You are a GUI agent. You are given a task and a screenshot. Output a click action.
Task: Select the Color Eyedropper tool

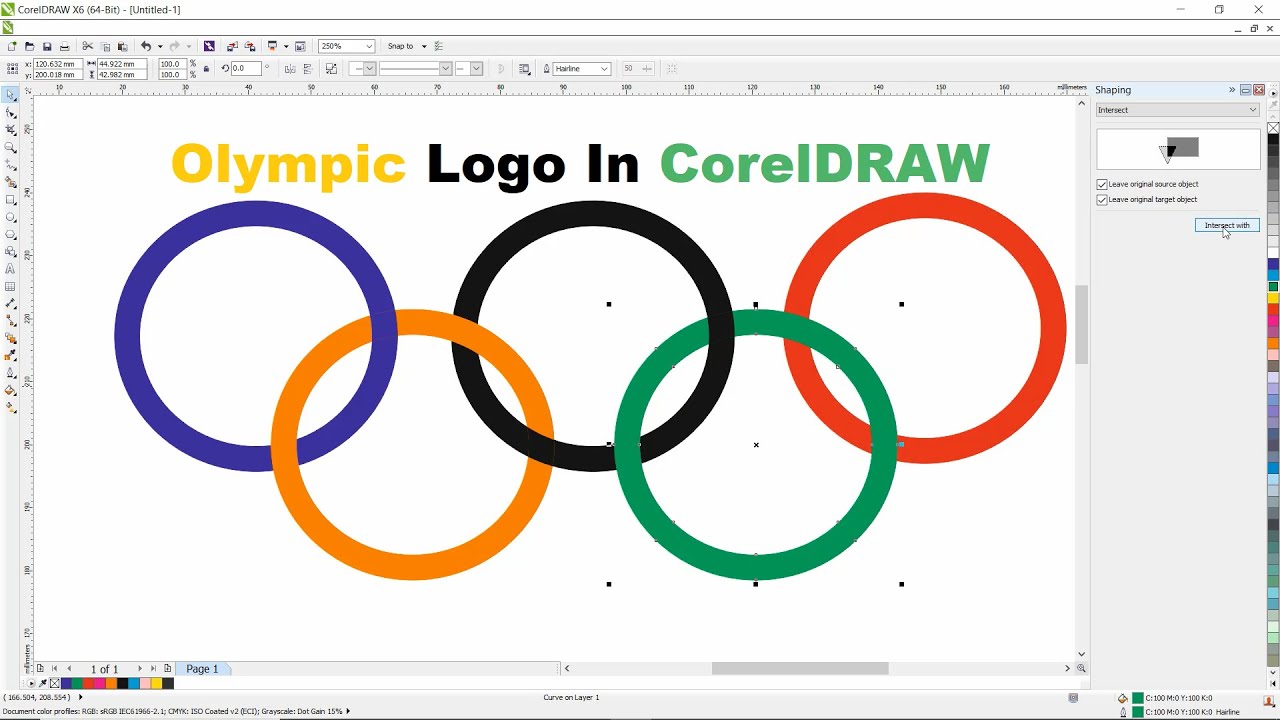pyautogui.click(x=10, y=355)
